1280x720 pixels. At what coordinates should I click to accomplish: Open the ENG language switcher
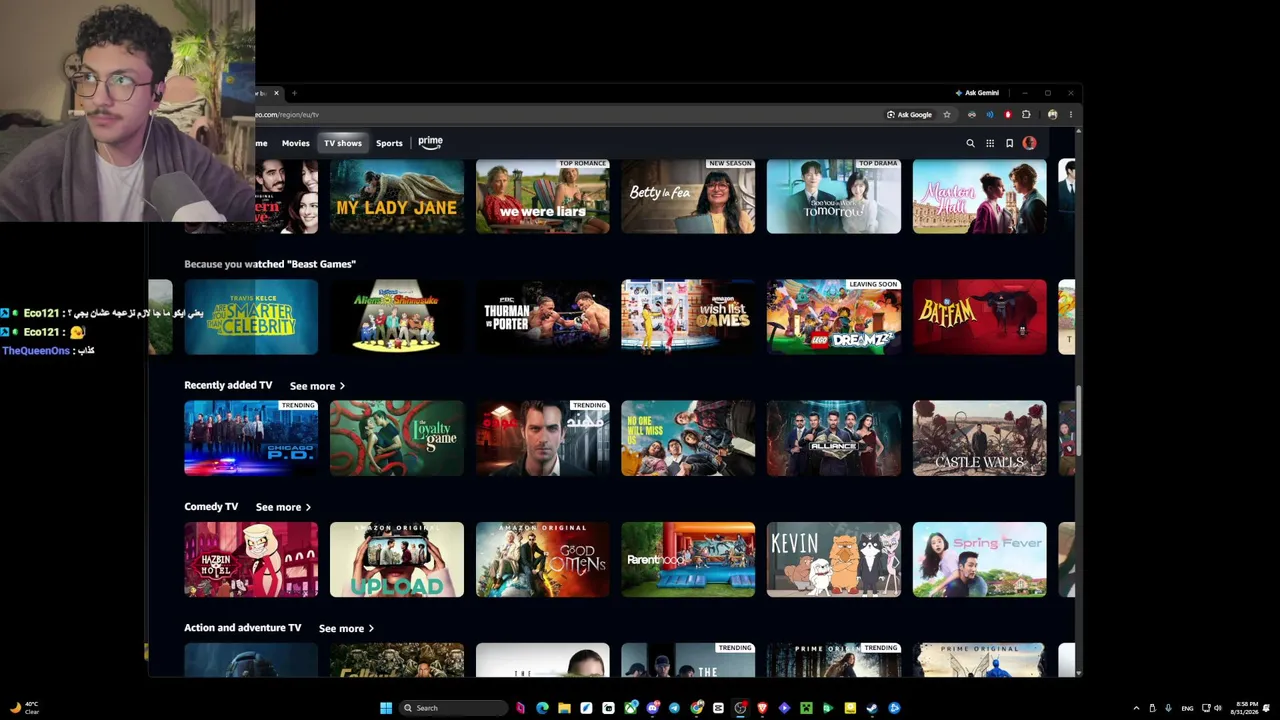[1187, 708]
